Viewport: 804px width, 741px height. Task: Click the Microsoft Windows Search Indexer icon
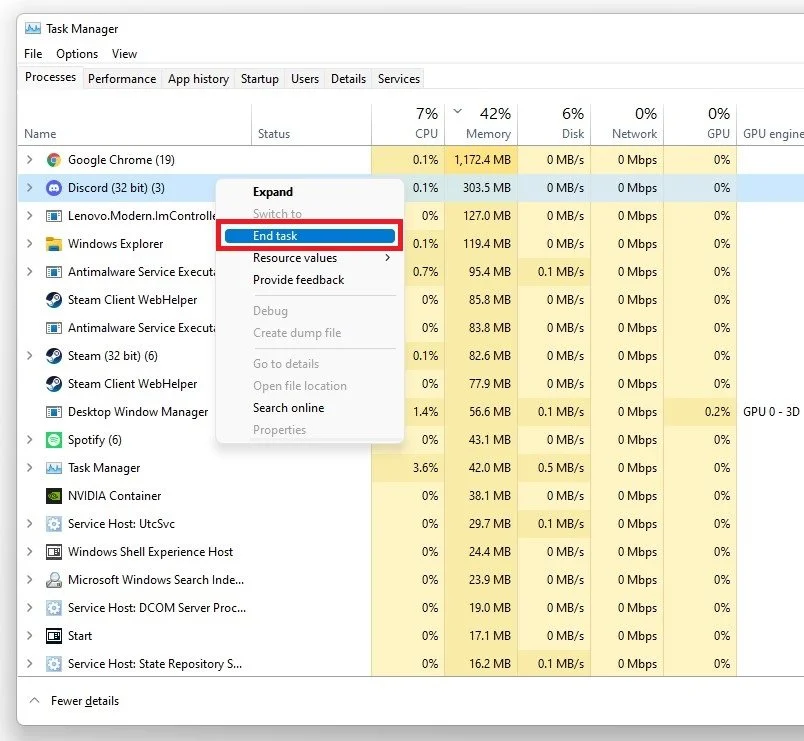(x=53, y=580)
